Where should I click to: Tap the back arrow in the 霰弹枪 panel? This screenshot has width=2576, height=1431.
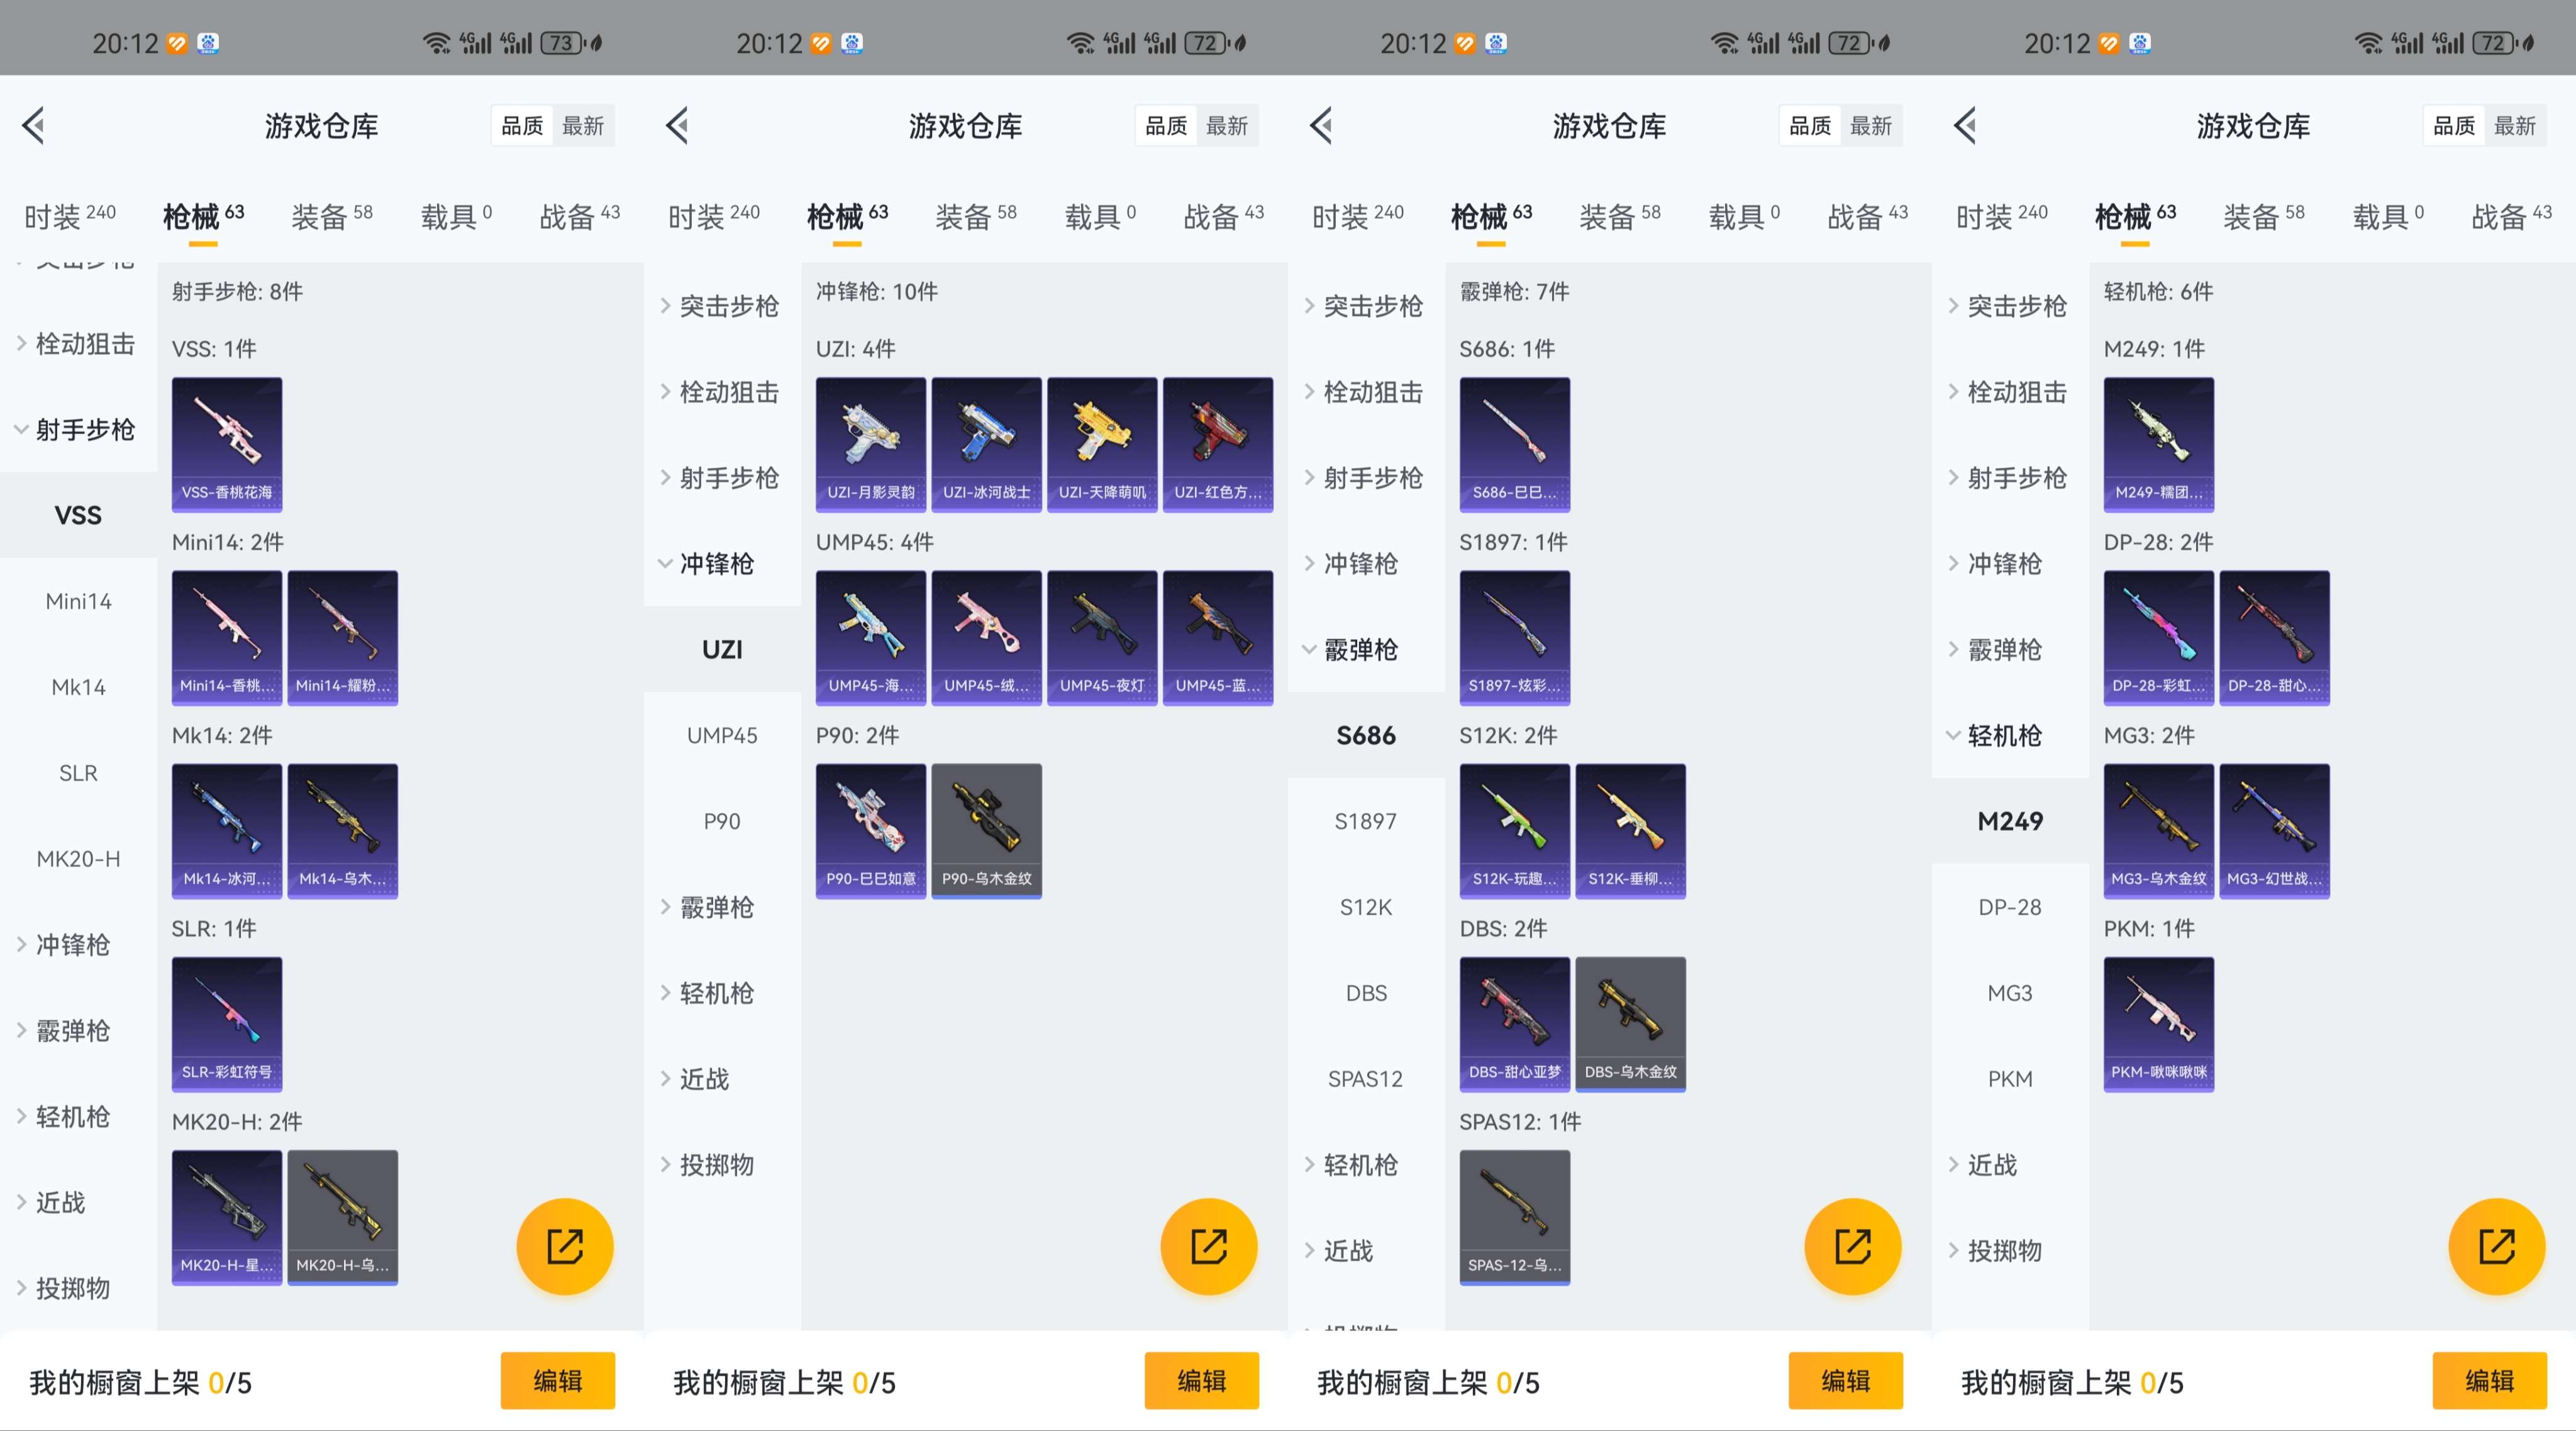(x=1322, y=125)
